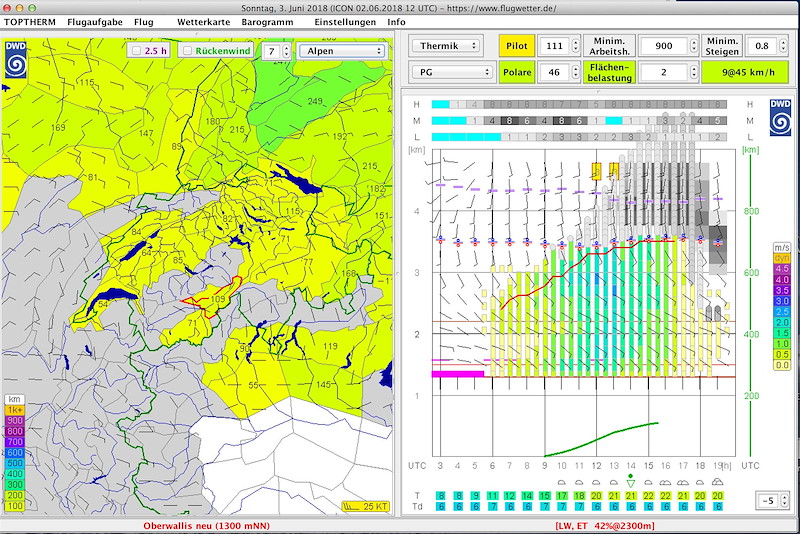Click the 2.0 m/s climb legend swatch

782,323
